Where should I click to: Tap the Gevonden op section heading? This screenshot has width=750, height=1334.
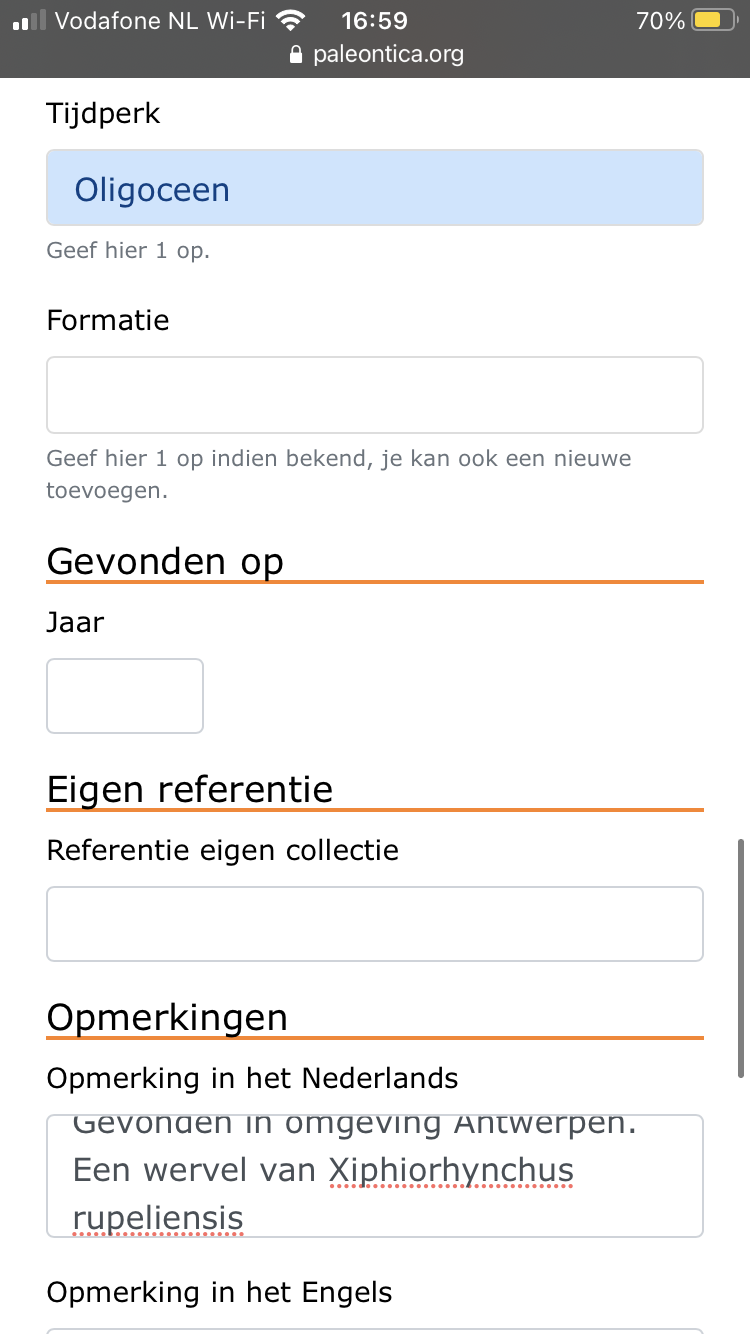(x=165, y=561)
